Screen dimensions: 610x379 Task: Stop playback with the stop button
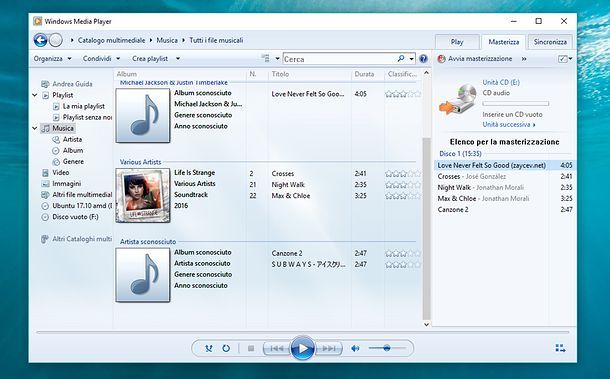coord(251,348)
